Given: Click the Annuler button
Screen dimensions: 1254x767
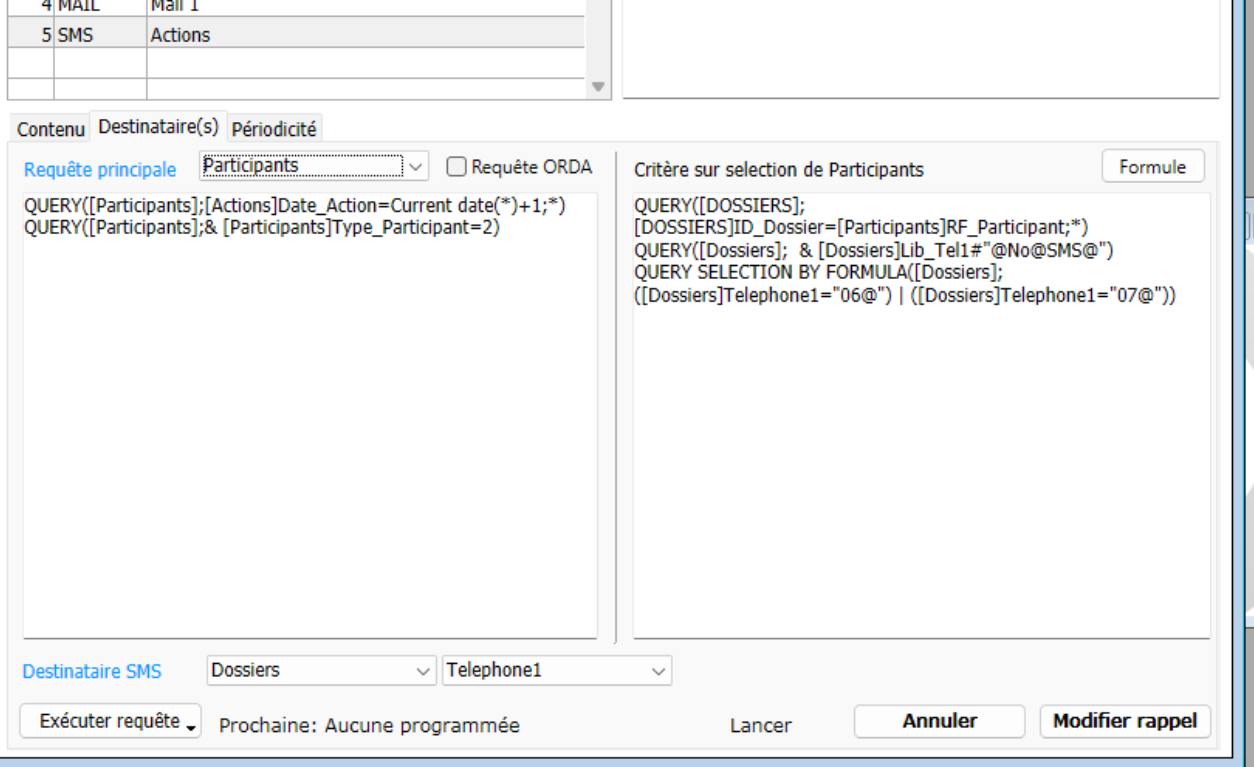Looking at the screenshot, I should click(x=939, y=721).
